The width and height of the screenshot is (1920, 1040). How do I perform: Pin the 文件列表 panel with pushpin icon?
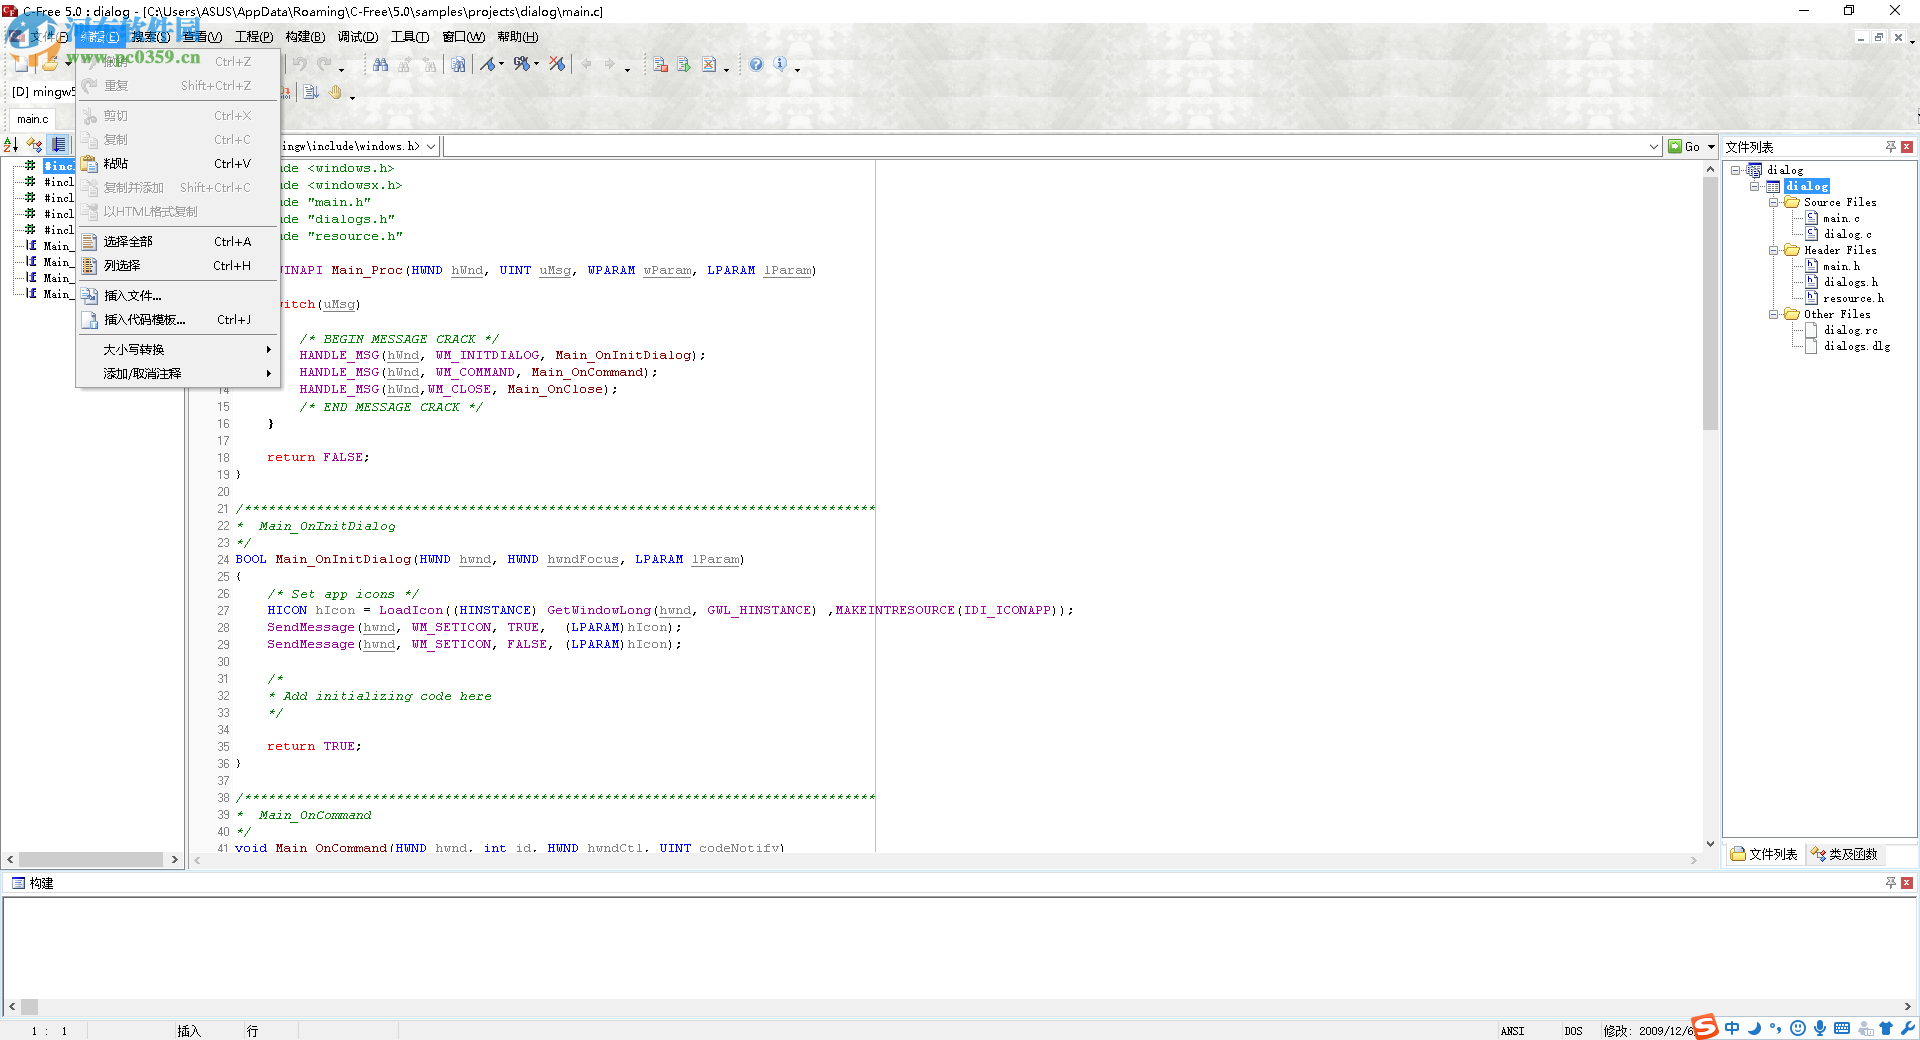[1890, 147]
